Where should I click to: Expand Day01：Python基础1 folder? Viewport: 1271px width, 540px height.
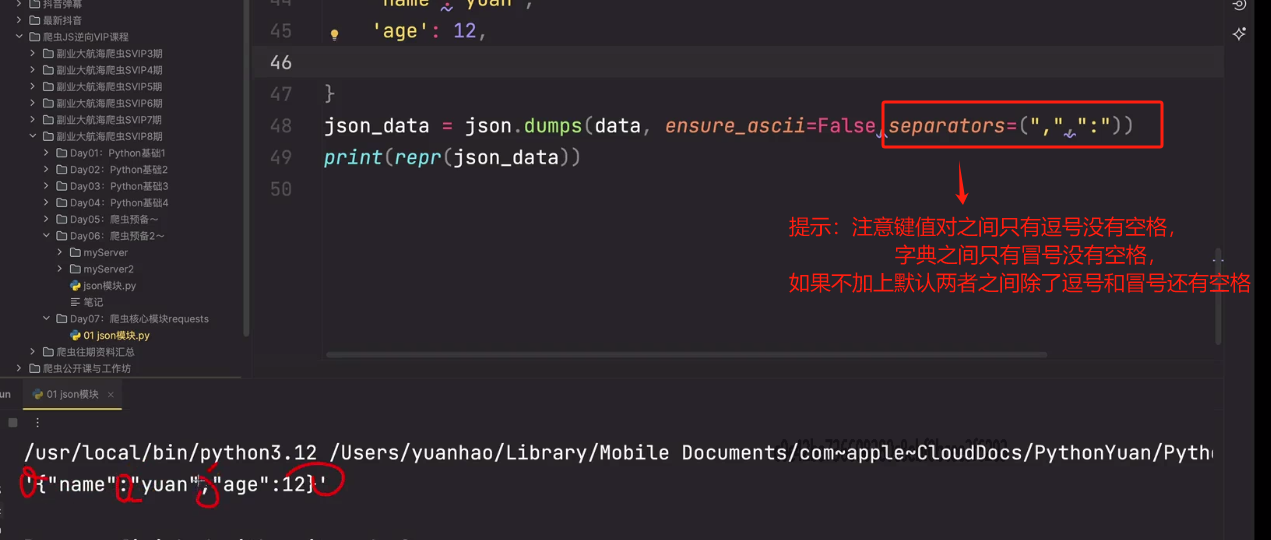pyautogui.click(x=47, y=153)
